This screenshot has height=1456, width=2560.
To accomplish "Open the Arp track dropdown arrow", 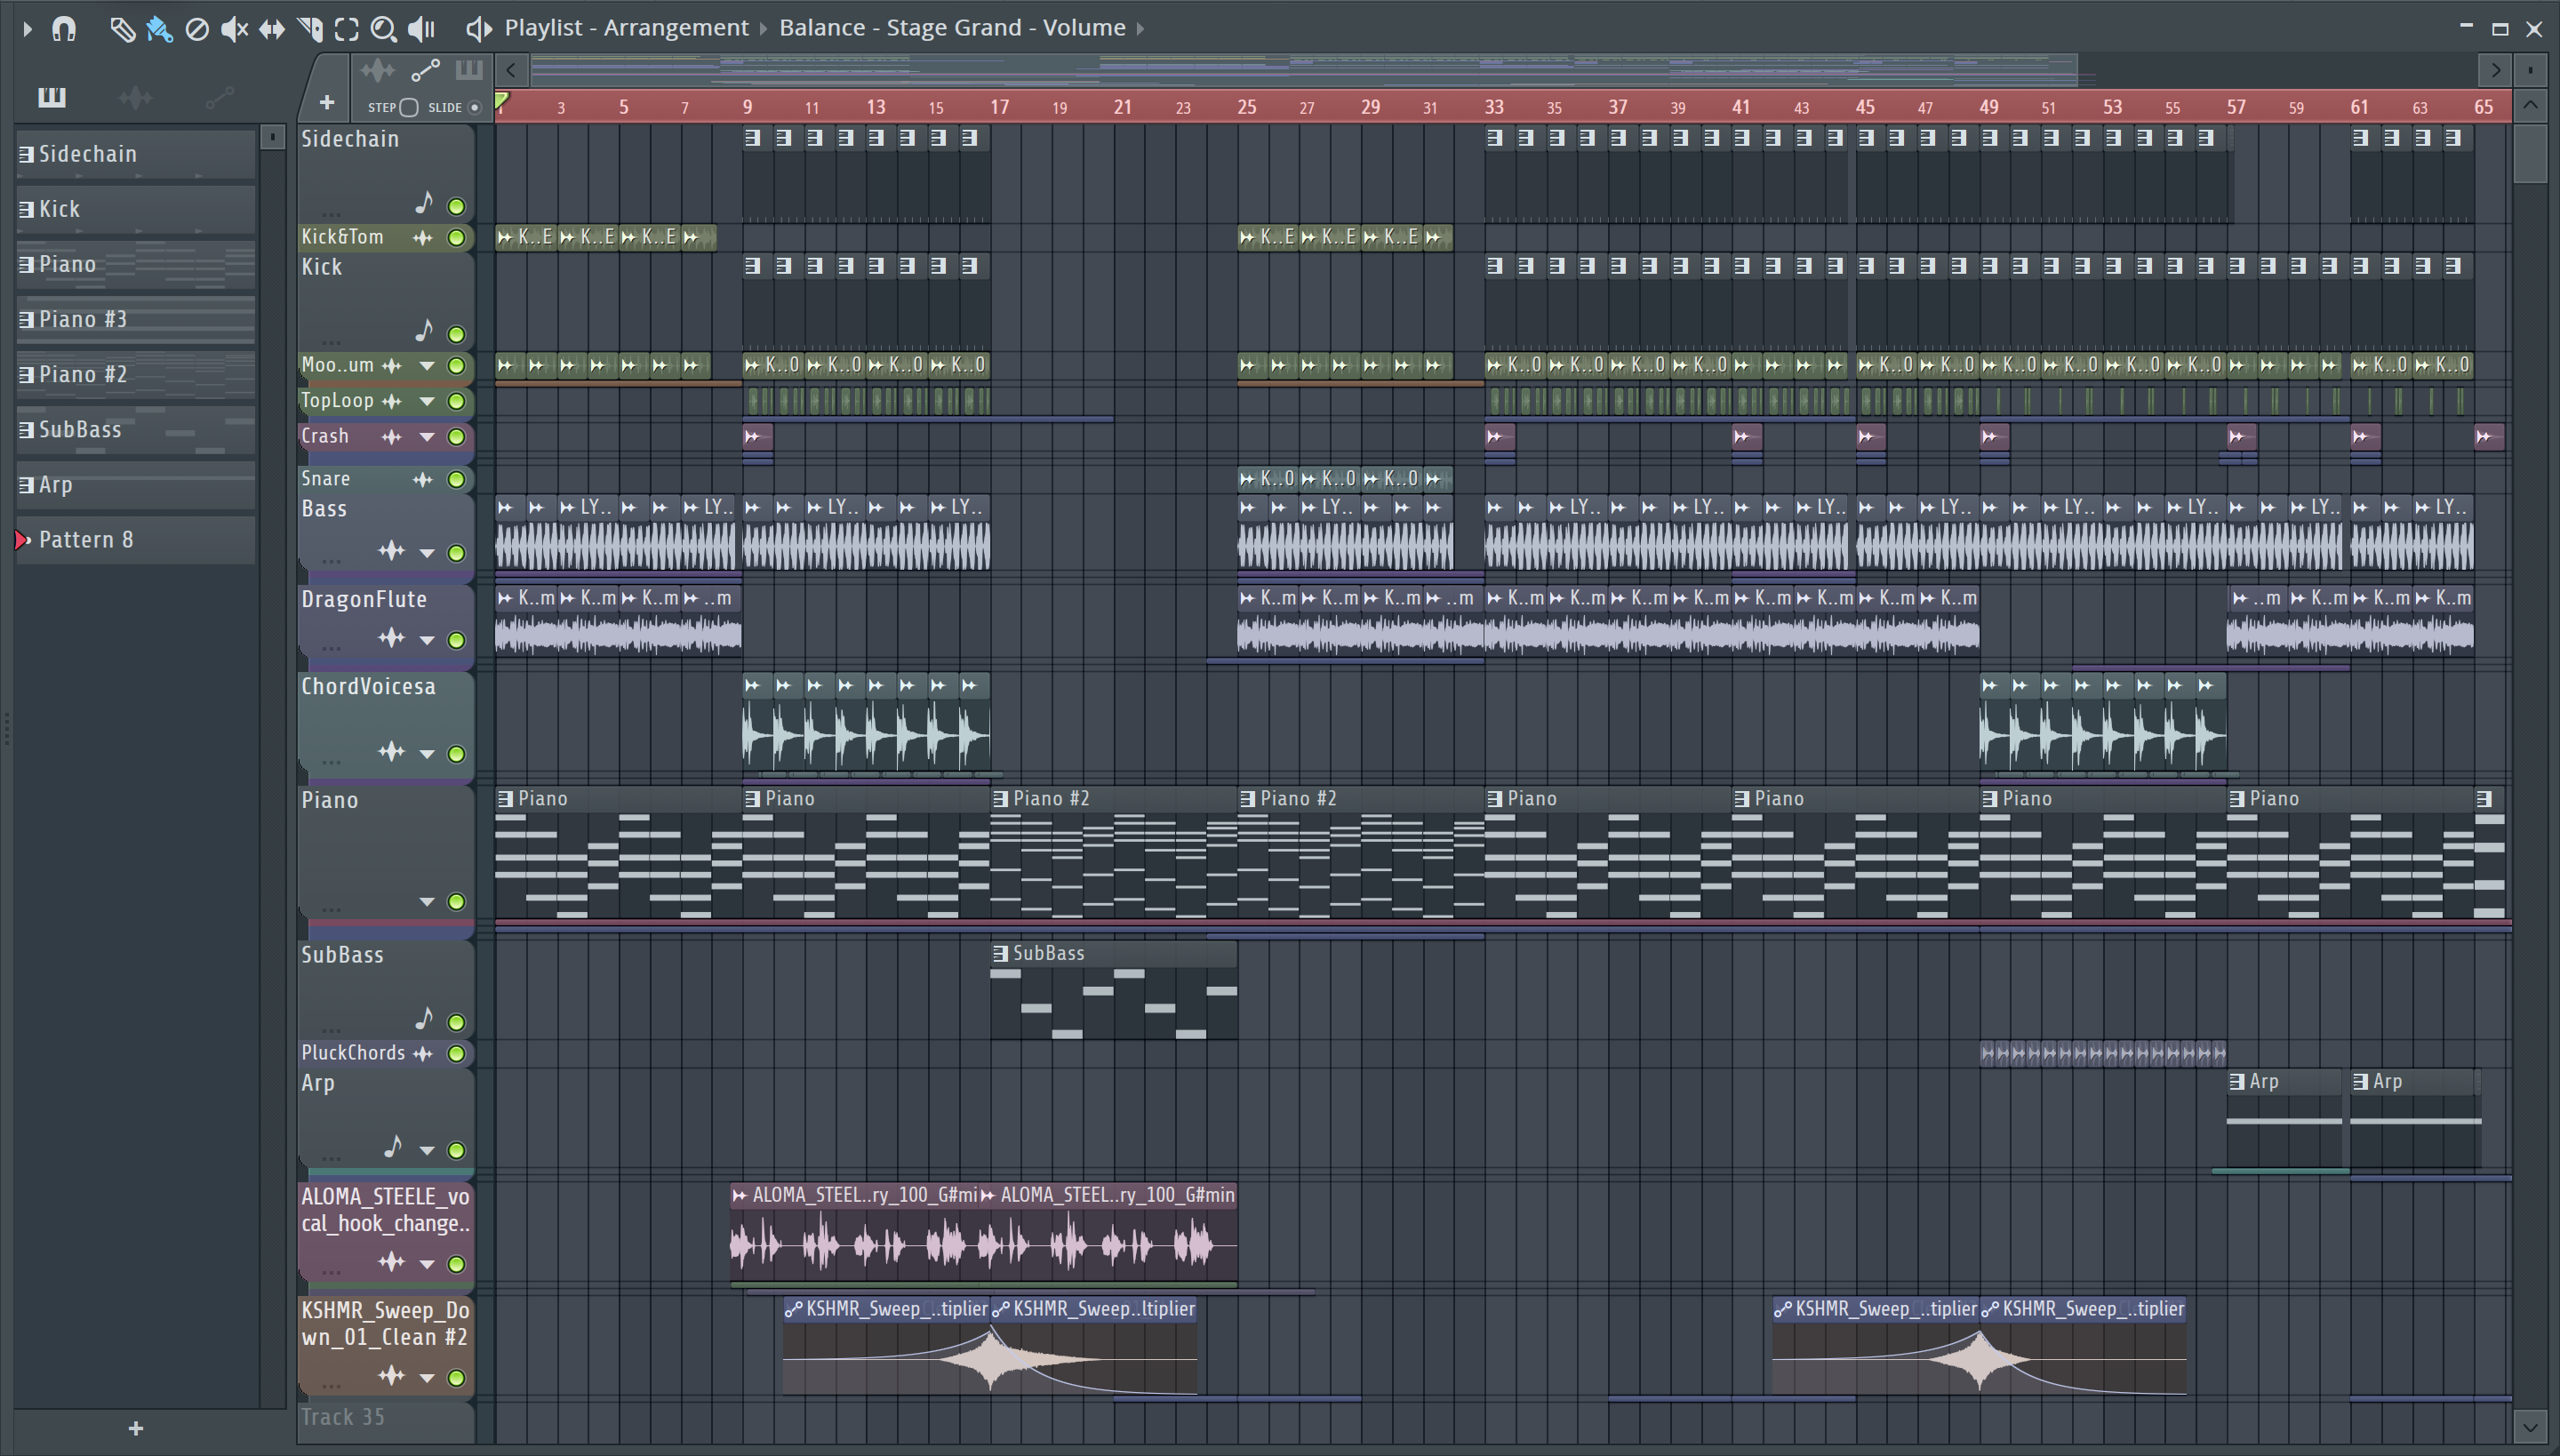I will point(427,1150).
